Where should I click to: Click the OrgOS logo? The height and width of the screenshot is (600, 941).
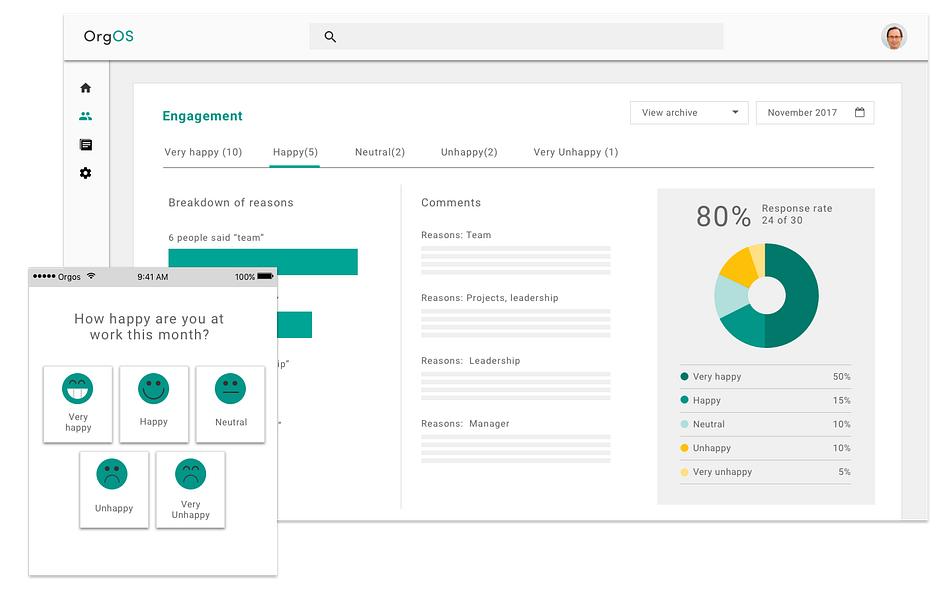point(109,37)
